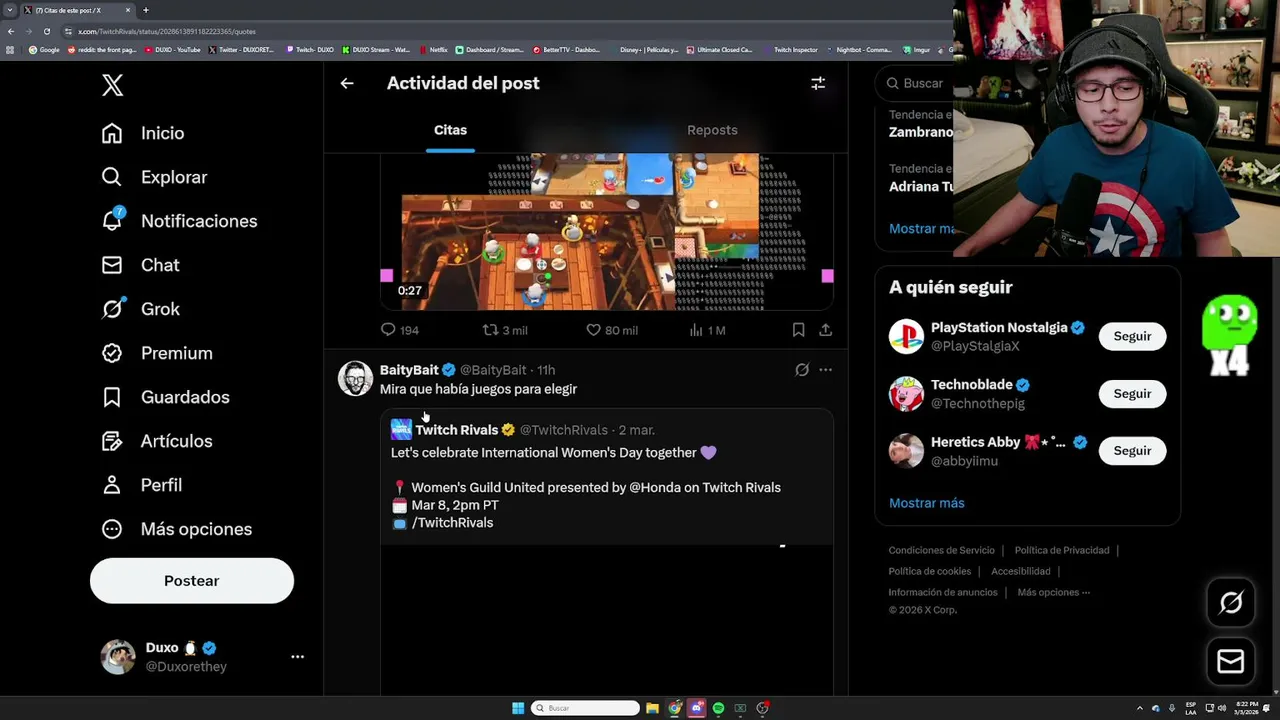
Task: Follow PlayStation Nostalgia with Seguir
Action: click(x=1132, y=336)
